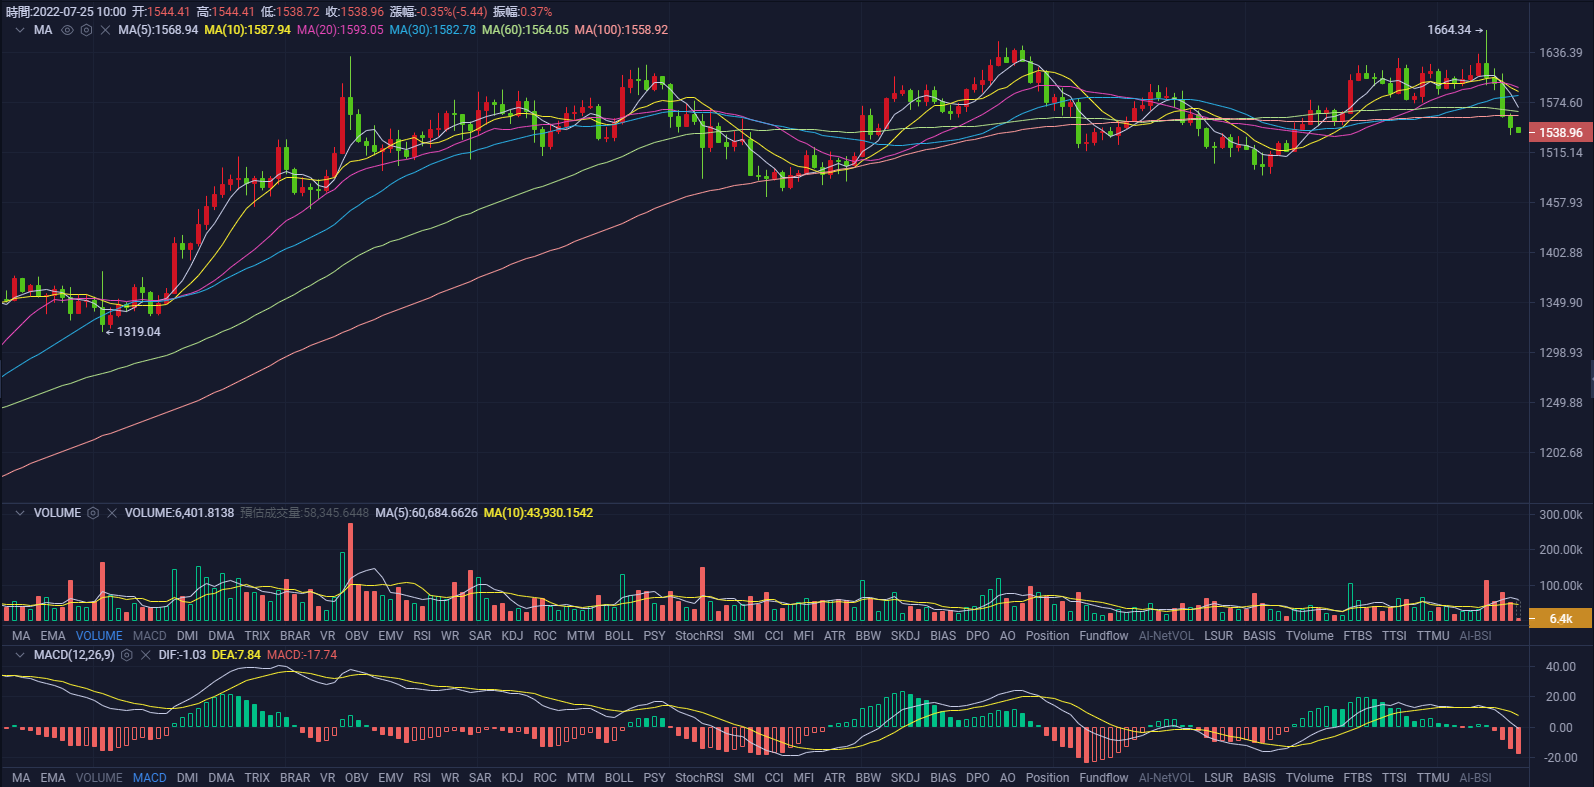The height and width of the screenshot is (787, 1594).
Task: Click the blue MA(30):1582.78 legend value
Action: tap(432, 30)
